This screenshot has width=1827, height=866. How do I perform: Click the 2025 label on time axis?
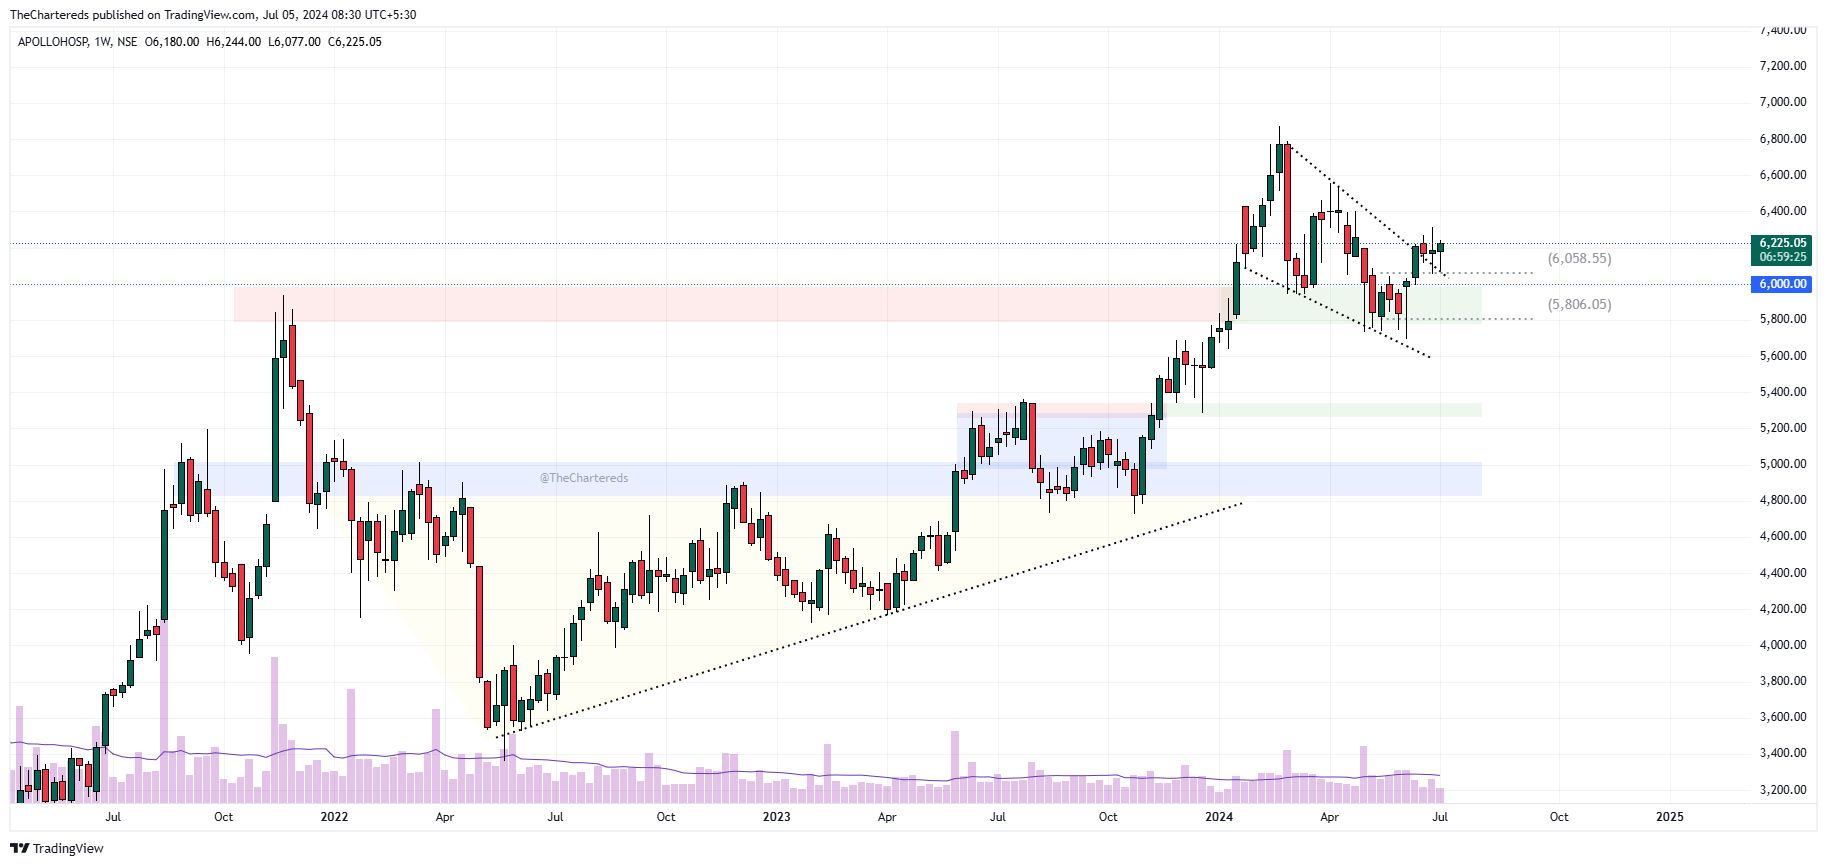pos(1669,817)
